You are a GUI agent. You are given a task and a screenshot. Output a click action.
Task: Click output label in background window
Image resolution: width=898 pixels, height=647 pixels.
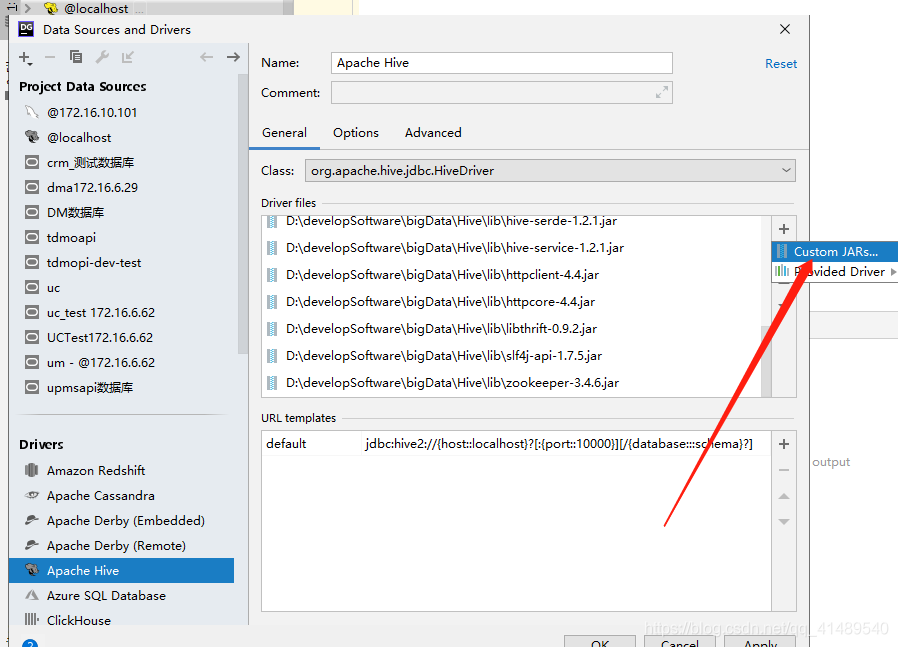(x=831, y=462)
